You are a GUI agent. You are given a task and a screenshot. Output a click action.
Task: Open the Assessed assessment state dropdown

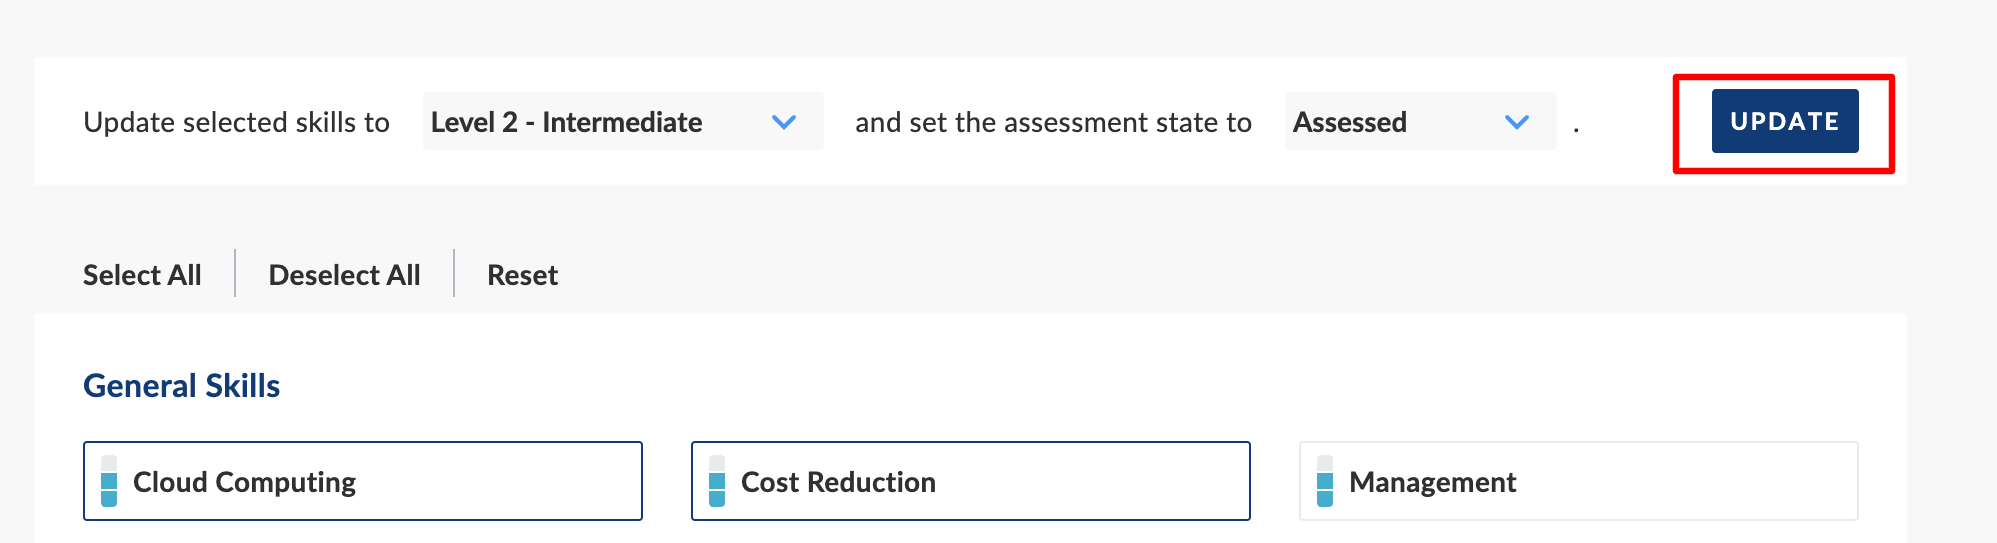1420,121
